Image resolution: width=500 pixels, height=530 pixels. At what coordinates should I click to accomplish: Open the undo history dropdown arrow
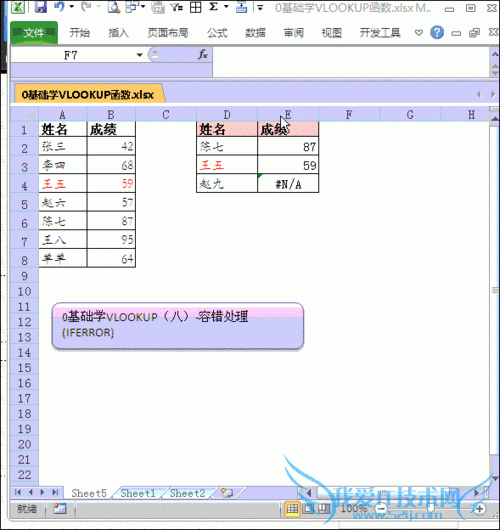point(72,7)
